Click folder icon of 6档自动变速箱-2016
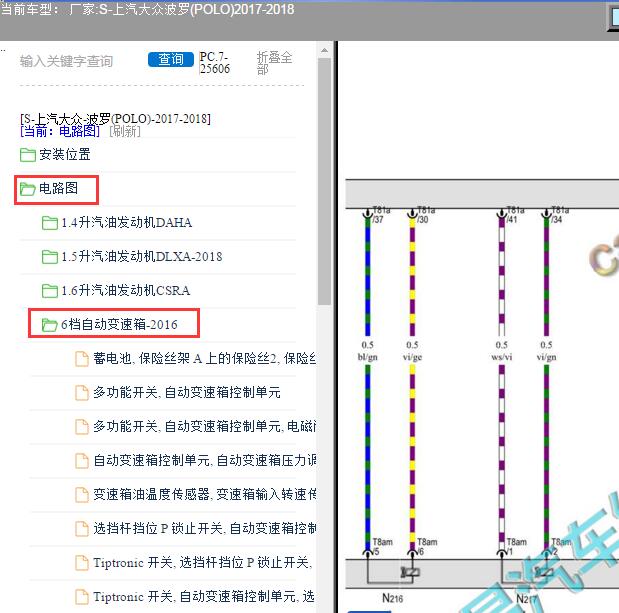 tap(50, 325)
